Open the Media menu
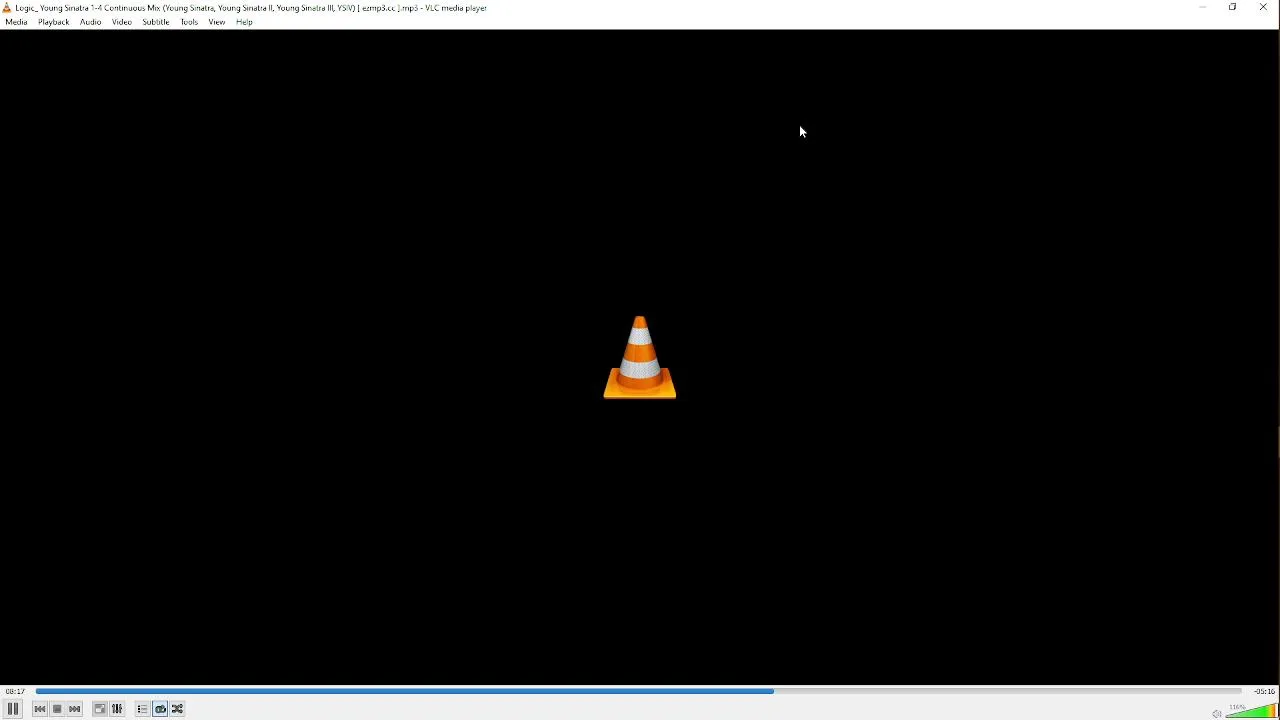Image resolution: width=1280 pixels, height=720 pixels. pyautogui.click(x=17, y=22)
